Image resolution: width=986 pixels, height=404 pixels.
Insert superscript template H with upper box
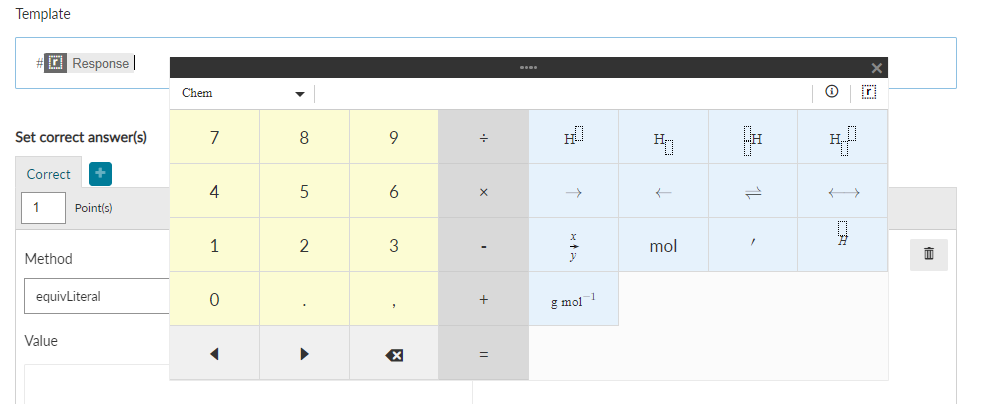click(x=573, y=137)
